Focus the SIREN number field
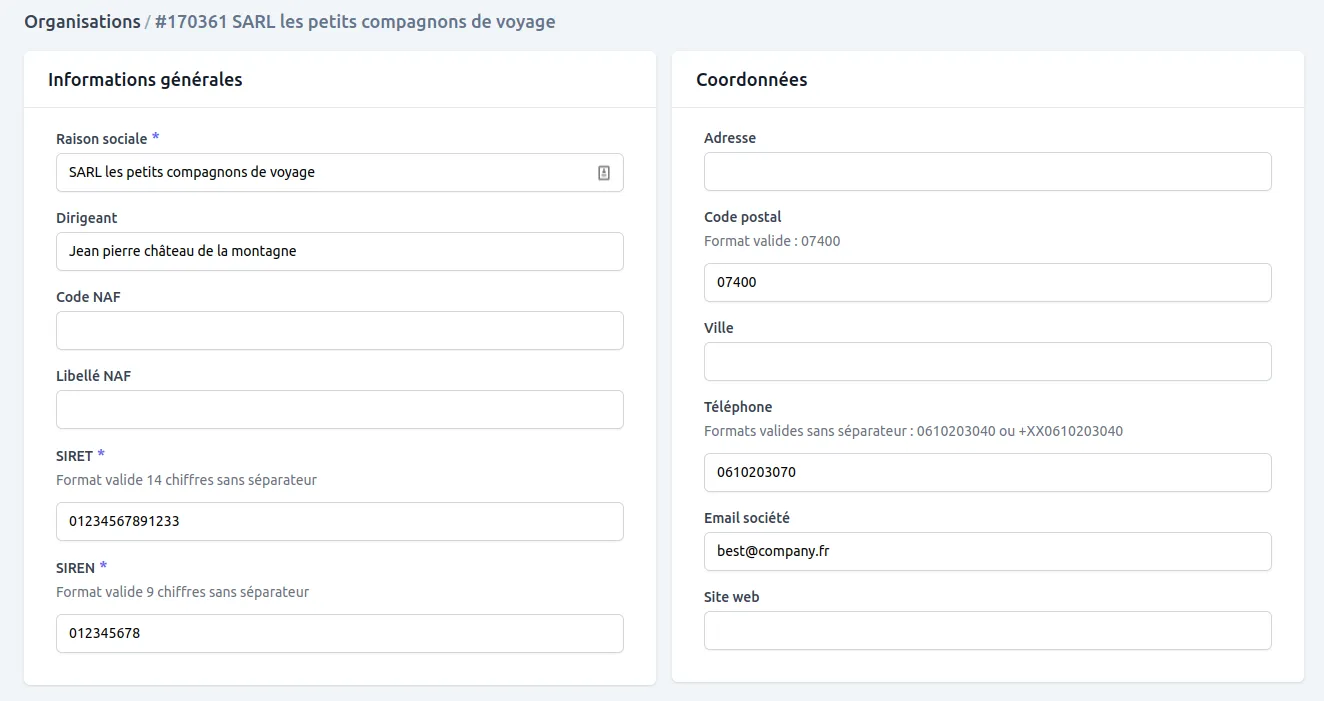 [x=339, y=634]
